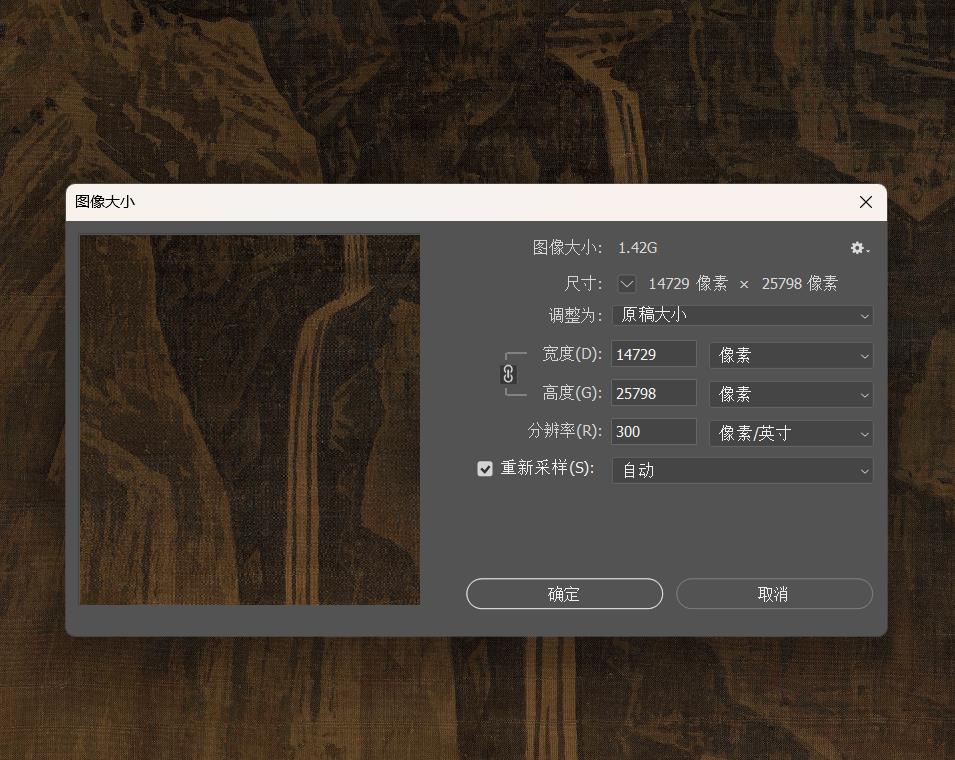Open the width unit 像素 dropdown
This screenshot has width=955, height=760.
791,355
